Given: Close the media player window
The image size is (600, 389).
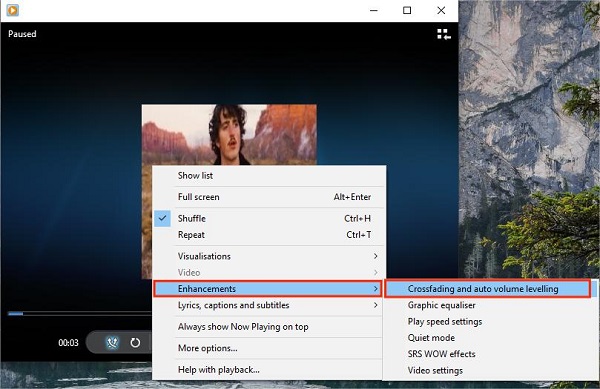Looking at the screenshot, I should coord(441,10).
